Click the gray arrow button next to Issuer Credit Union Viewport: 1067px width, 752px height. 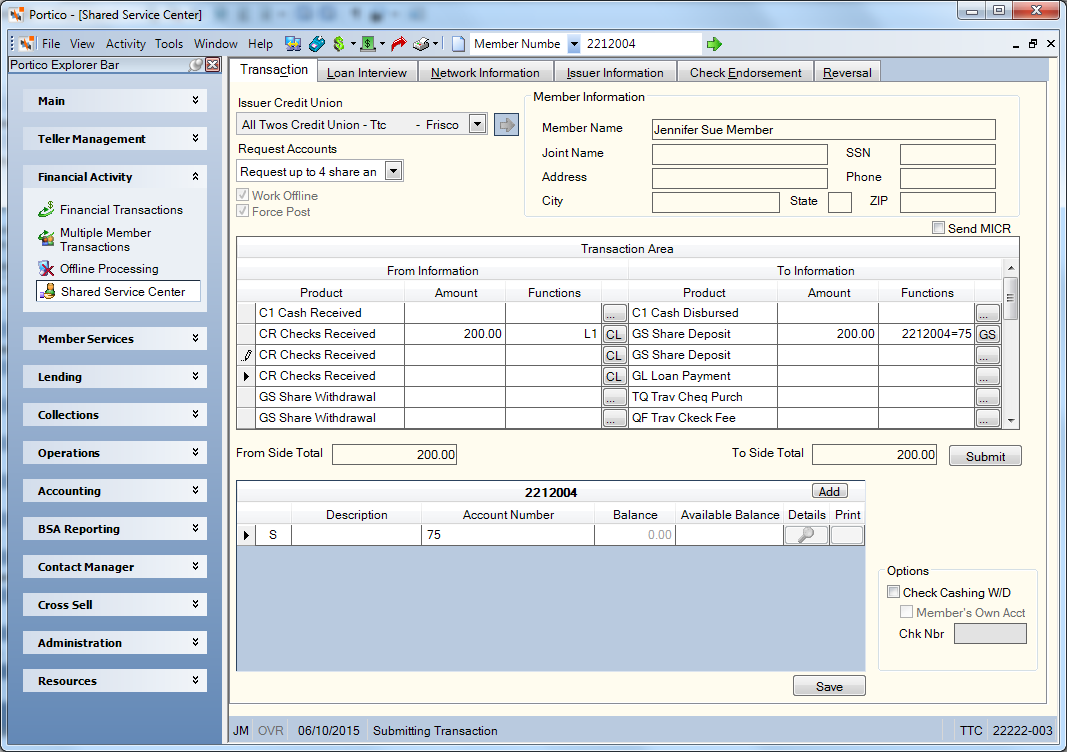506,125
